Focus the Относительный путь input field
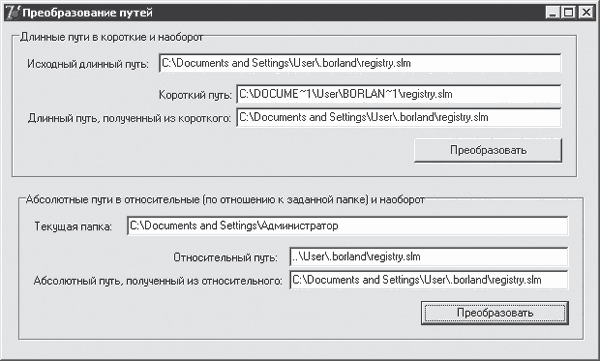The image size is (600, 361). 429,256
